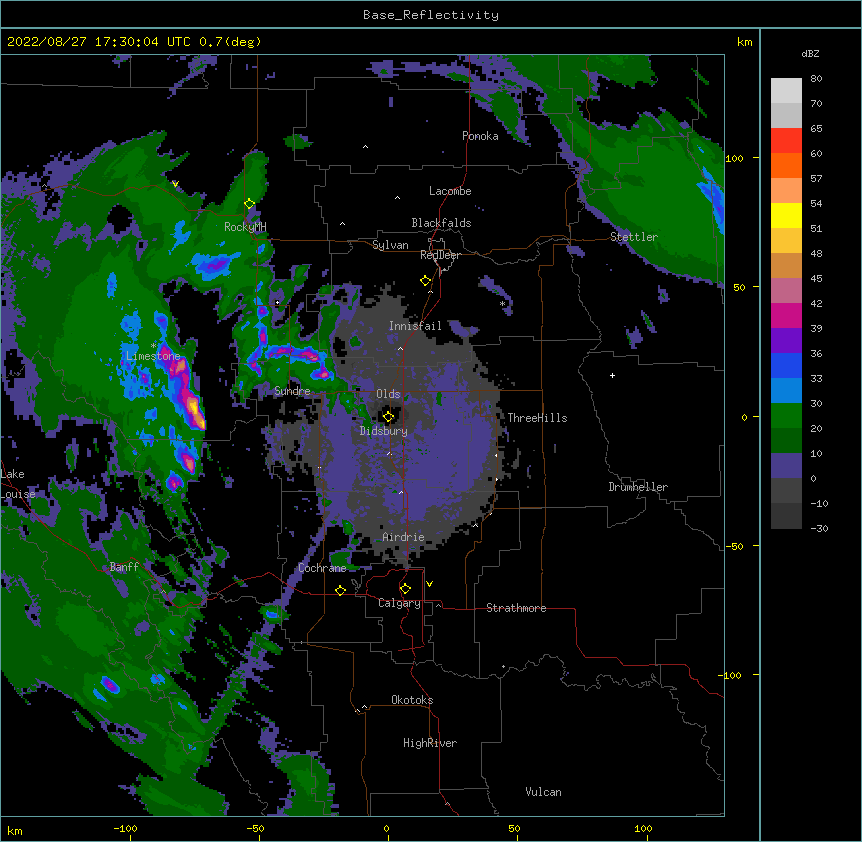Click the Sundre city label
The width and height of the screenshot is (862, 842).
292,391
